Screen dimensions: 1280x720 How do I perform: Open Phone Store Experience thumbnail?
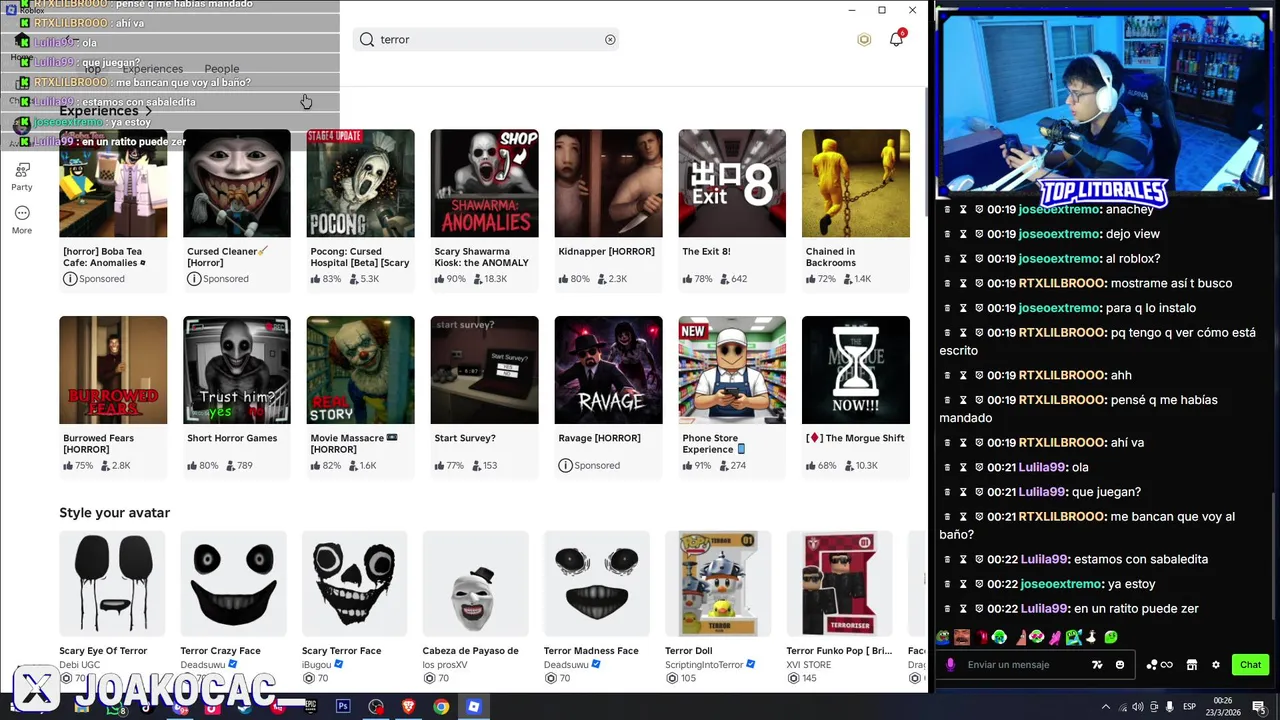pyautogui.click(x=732, y=370)
